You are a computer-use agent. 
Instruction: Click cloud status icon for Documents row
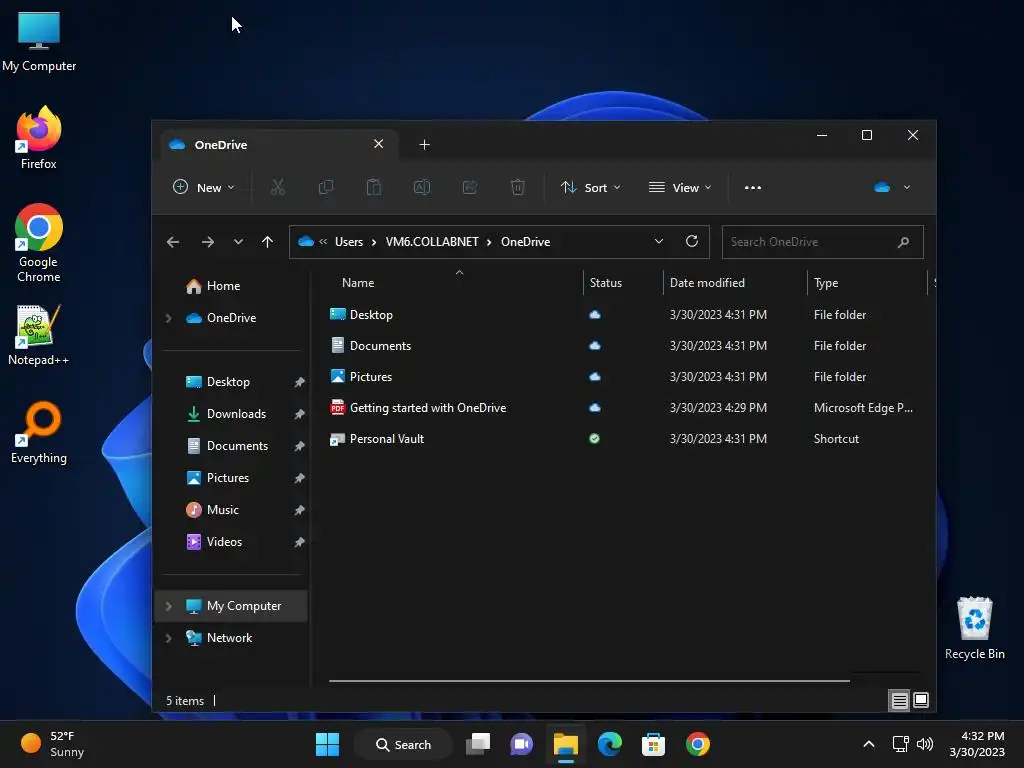(x=594, y=345)
